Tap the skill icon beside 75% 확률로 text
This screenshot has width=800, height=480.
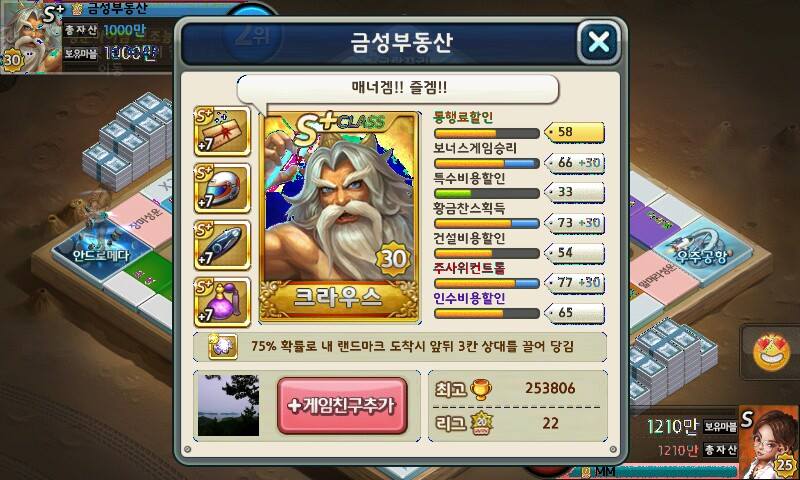pyautogui.click(x=223, y=347)
